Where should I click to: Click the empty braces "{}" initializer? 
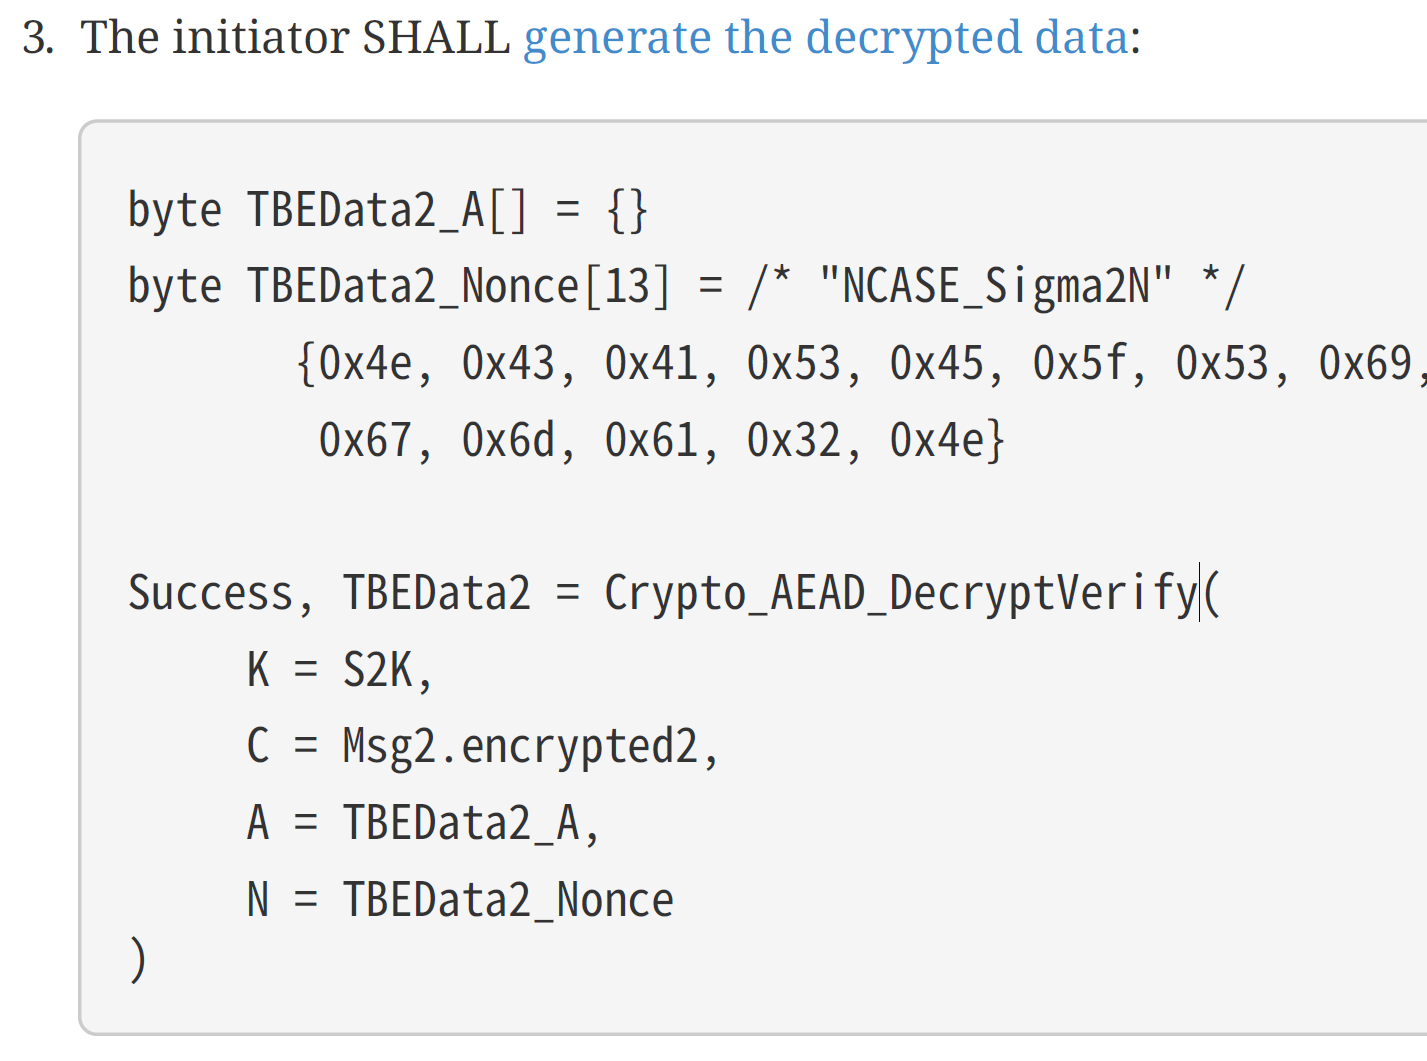pos(627,211)
